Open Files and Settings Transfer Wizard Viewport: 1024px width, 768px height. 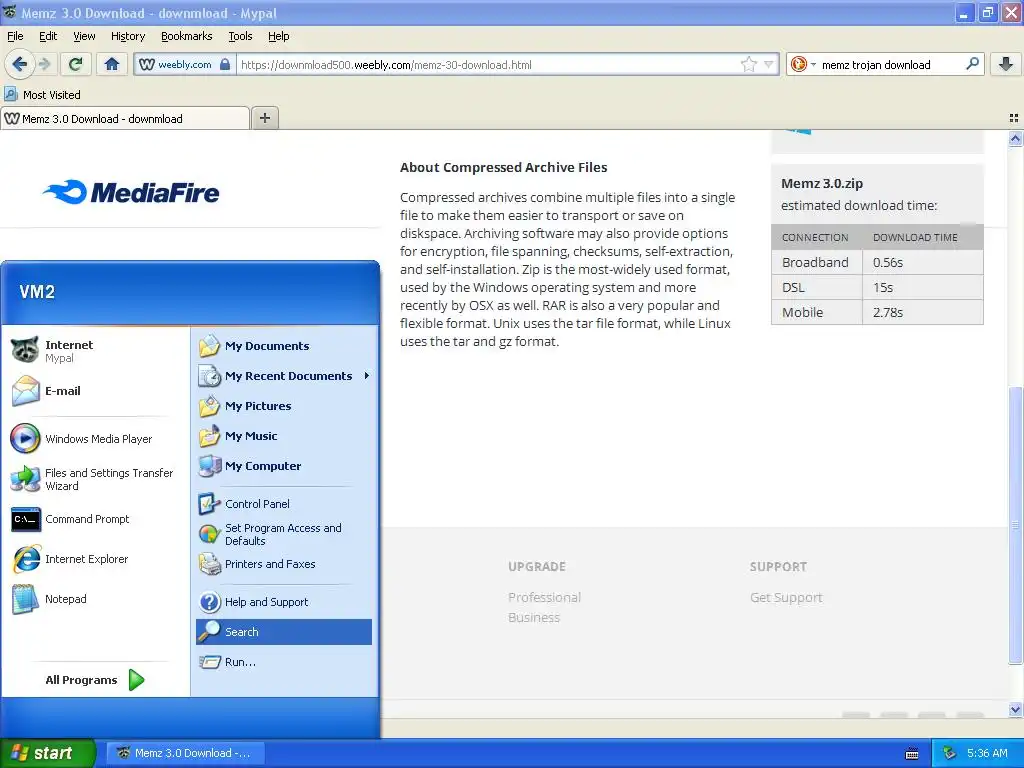tap(94, 479)
